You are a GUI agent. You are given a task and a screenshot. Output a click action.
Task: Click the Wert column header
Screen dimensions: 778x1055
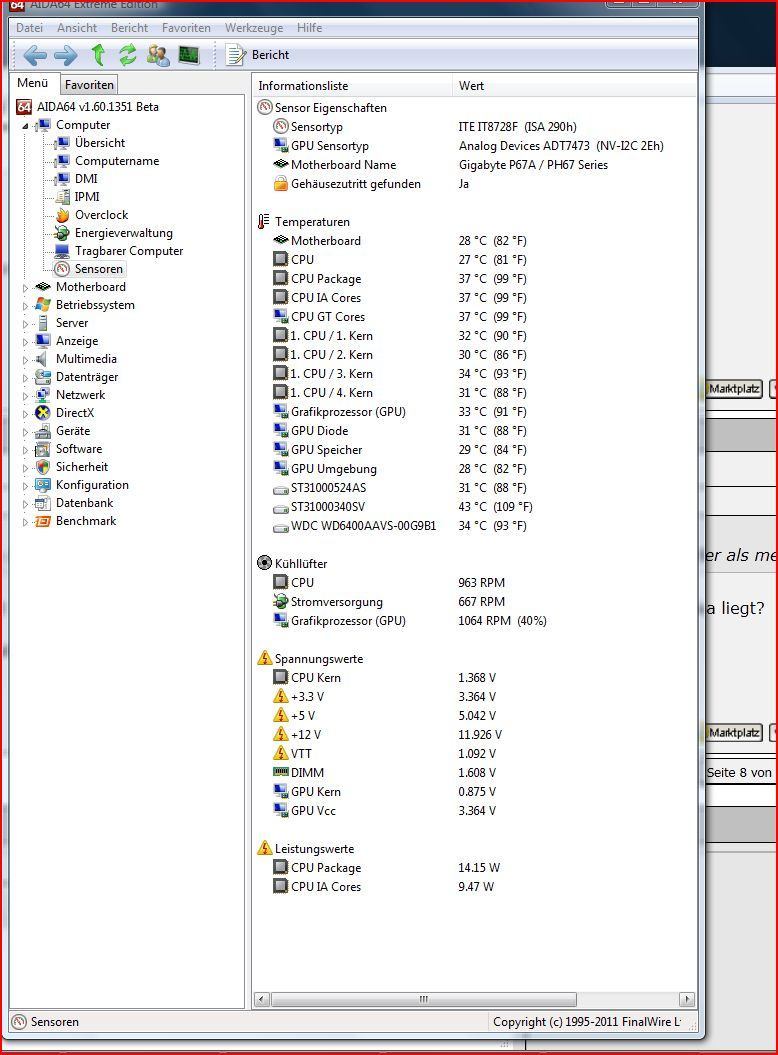pyautogui.click(x=574, y=85)
